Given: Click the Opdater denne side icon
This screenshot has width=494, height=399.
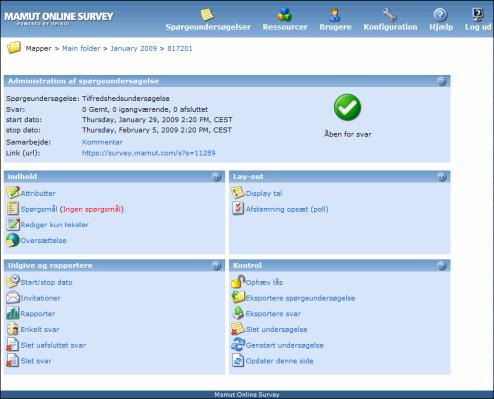Looking at the screenshot, I should (x=238, y=360).
